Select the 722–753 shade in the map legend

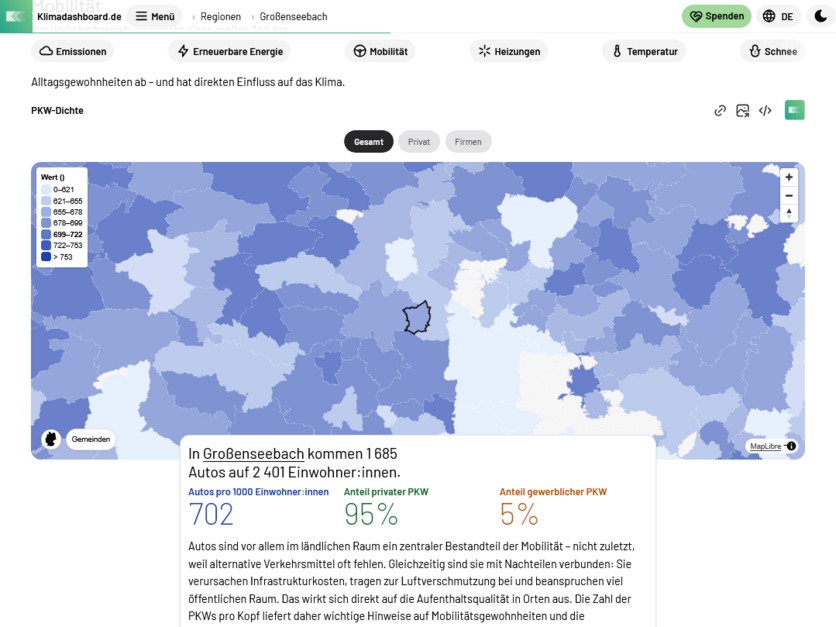56,243
